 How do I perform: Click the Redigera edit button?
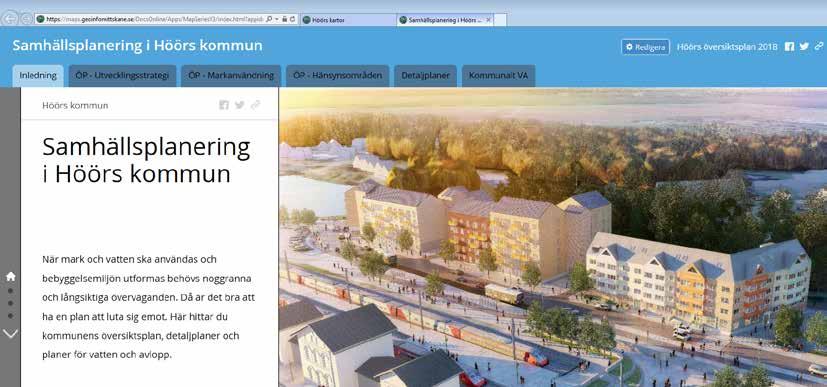[x=645, y=47]
